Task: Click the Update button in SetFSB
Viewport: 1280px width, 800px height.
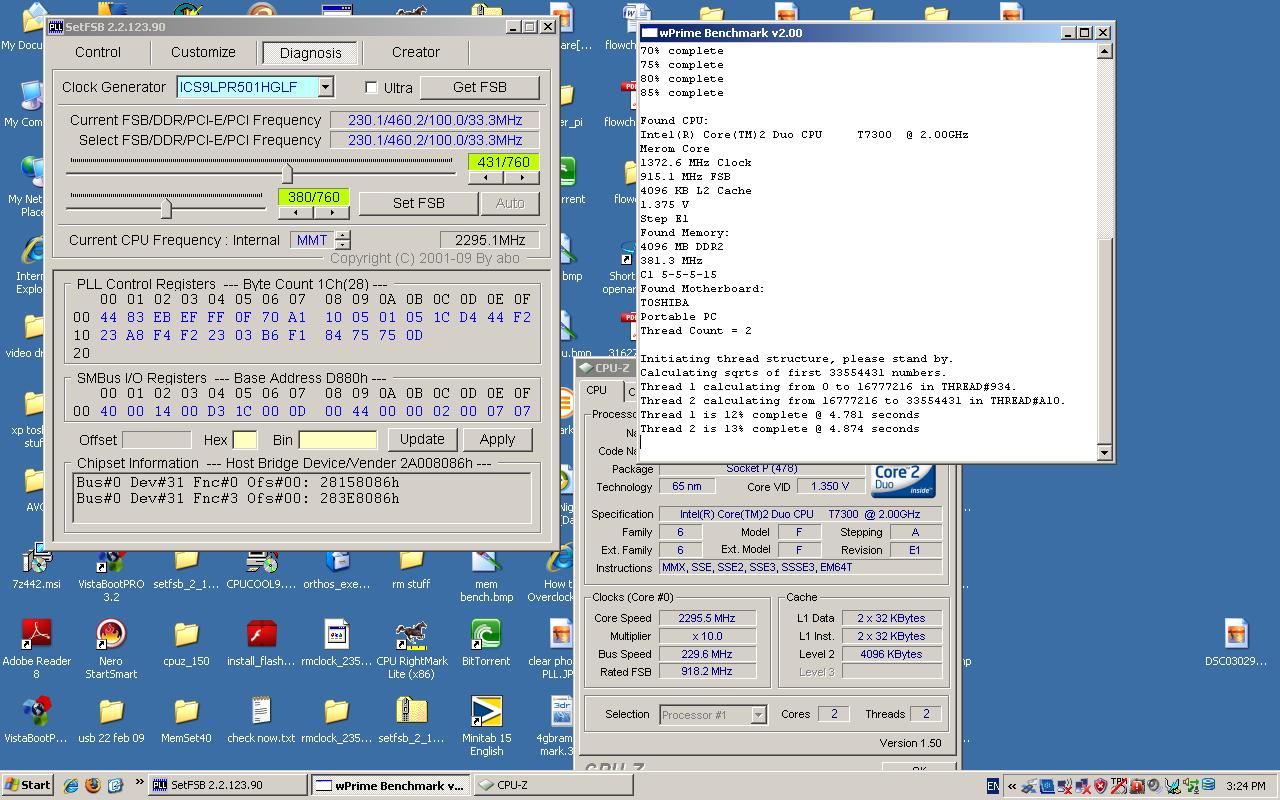Action: pos(422,439)
